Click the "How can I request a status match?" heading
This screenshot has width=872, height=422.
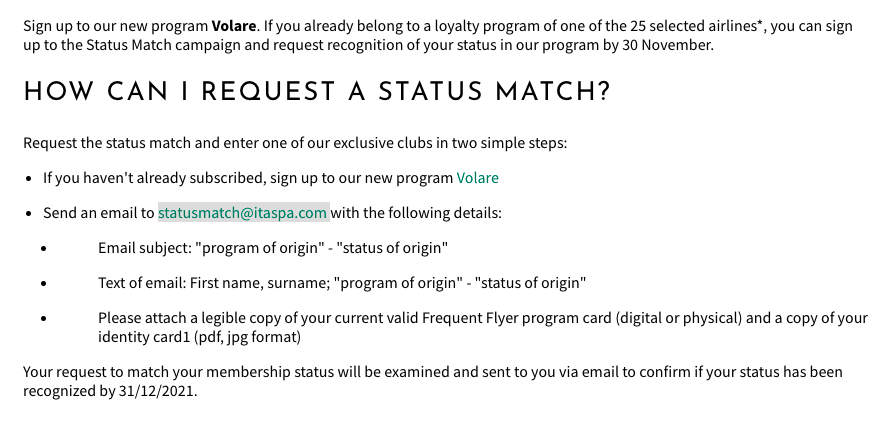pyautogui.click(x=317, y=93)
